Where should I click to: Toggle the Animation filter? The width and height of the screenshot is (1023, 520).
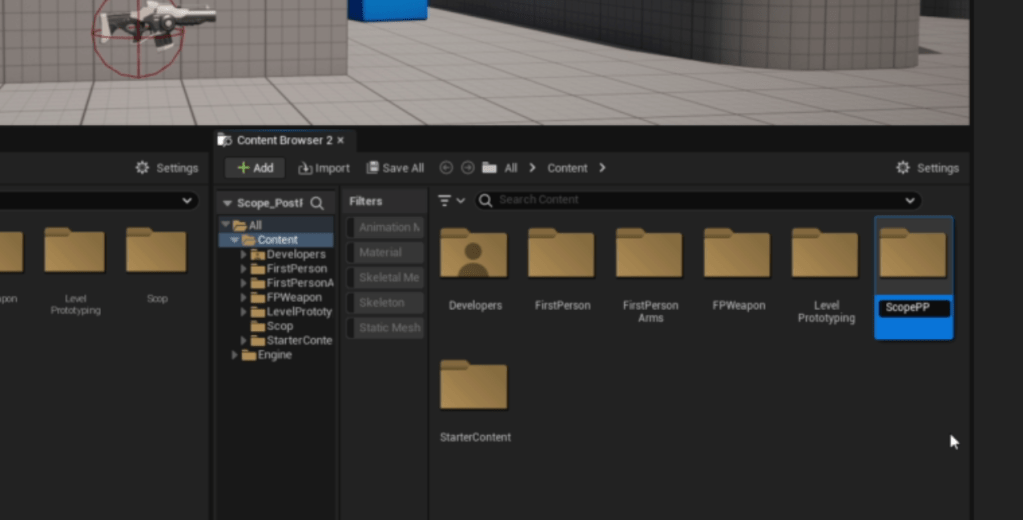click(385, 227)
